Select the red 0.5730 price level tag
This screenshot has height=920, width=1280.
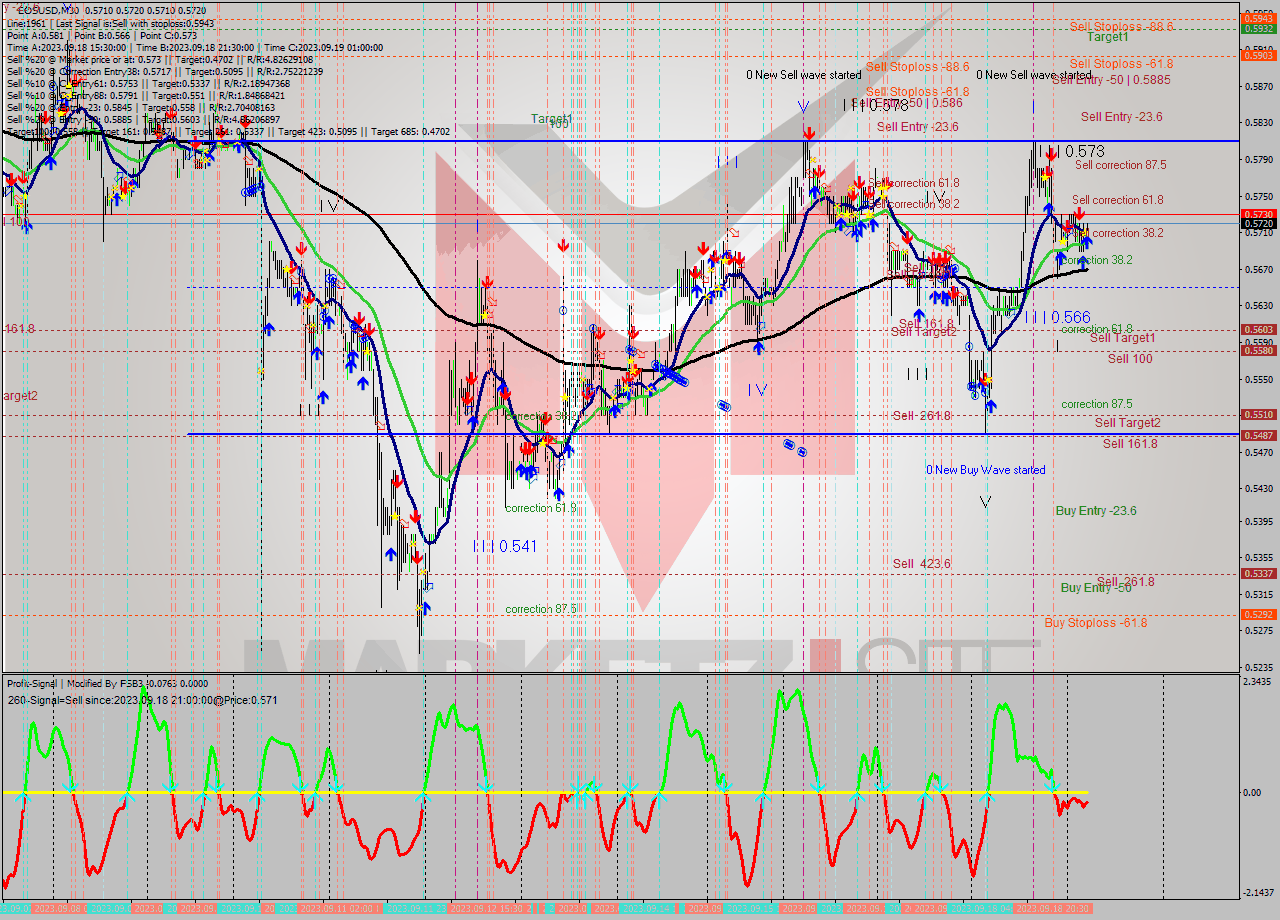click(x=1256, y=214)
